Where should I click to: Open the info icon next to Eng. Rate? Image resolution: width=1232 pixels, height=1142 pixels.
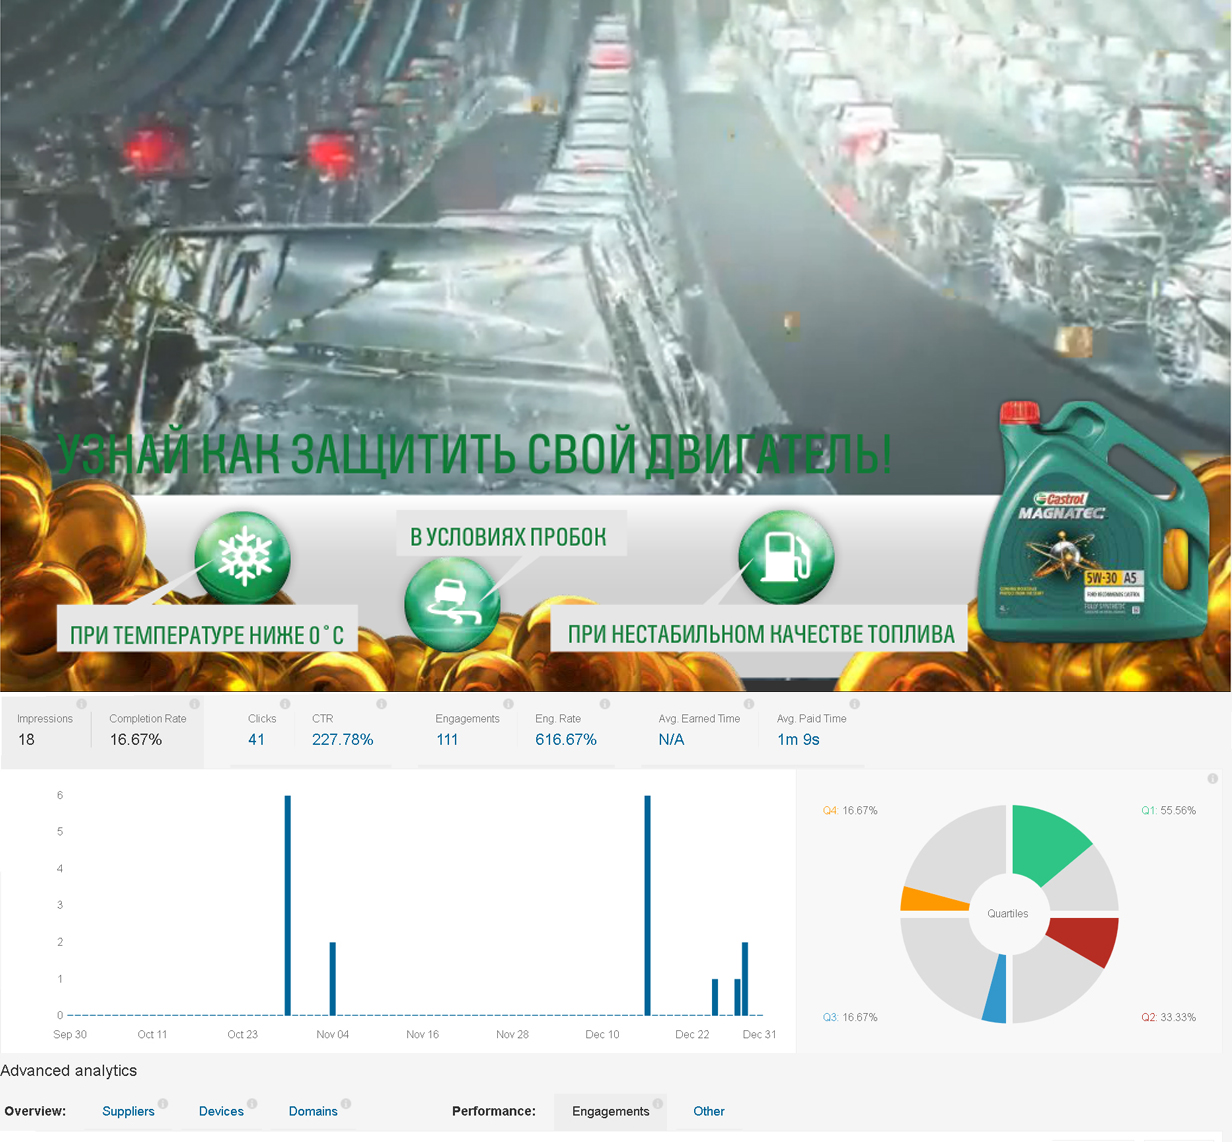coord(604,704)
